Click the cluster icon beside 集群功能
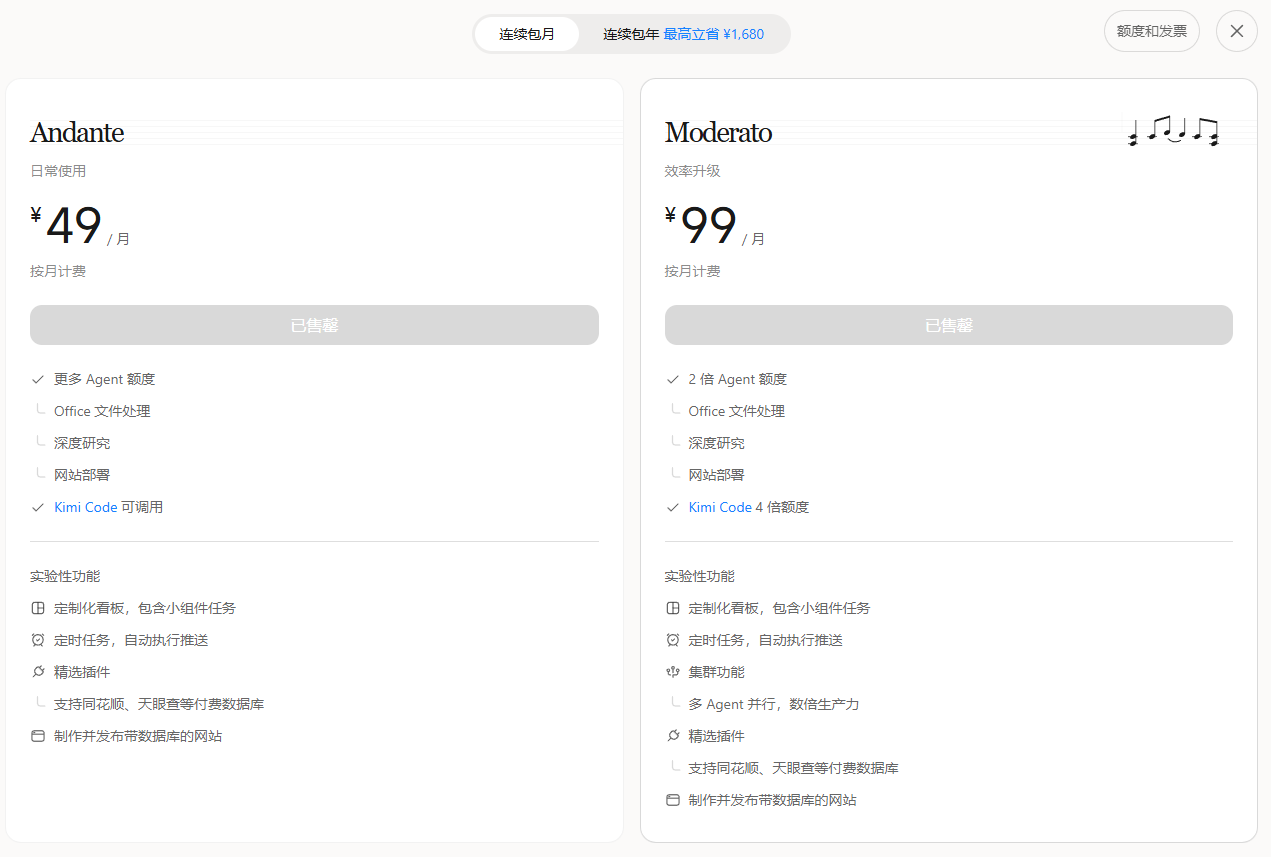This screenshot has height=857, width=1271. (672, 672)
